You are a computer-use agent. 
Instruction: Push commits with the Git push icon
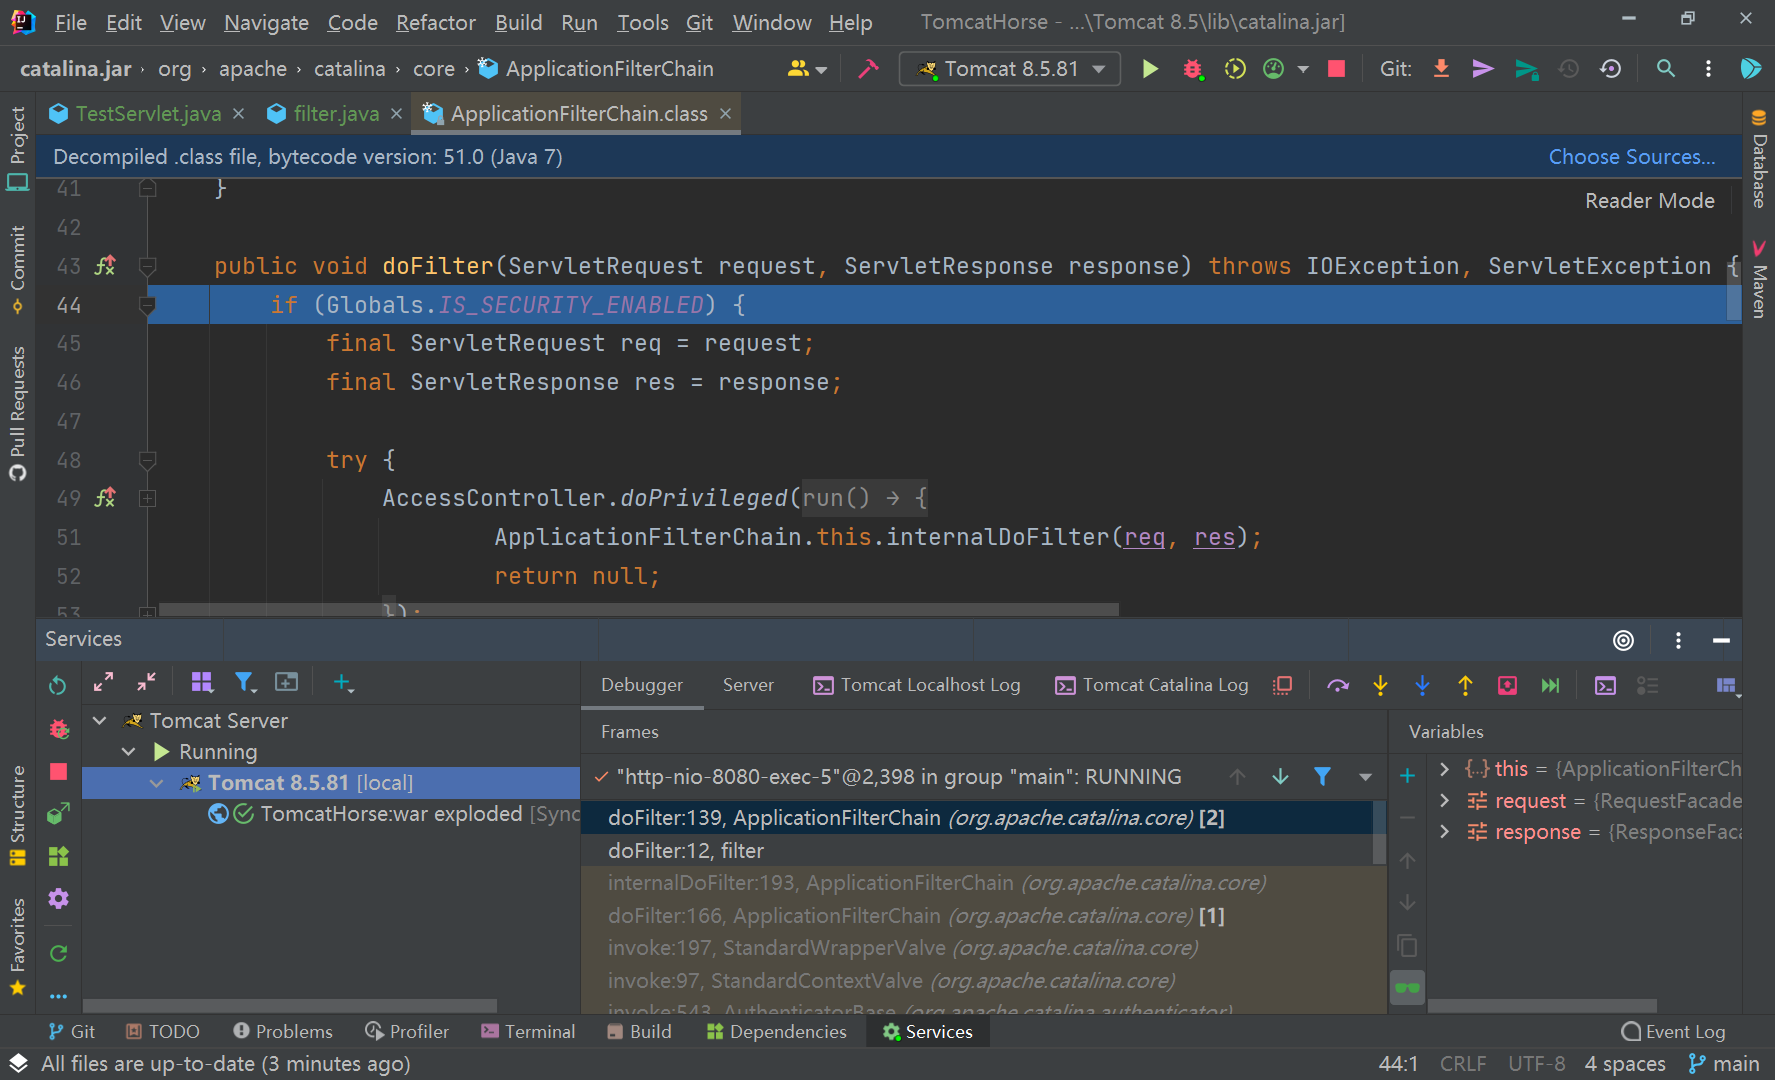1526,69
